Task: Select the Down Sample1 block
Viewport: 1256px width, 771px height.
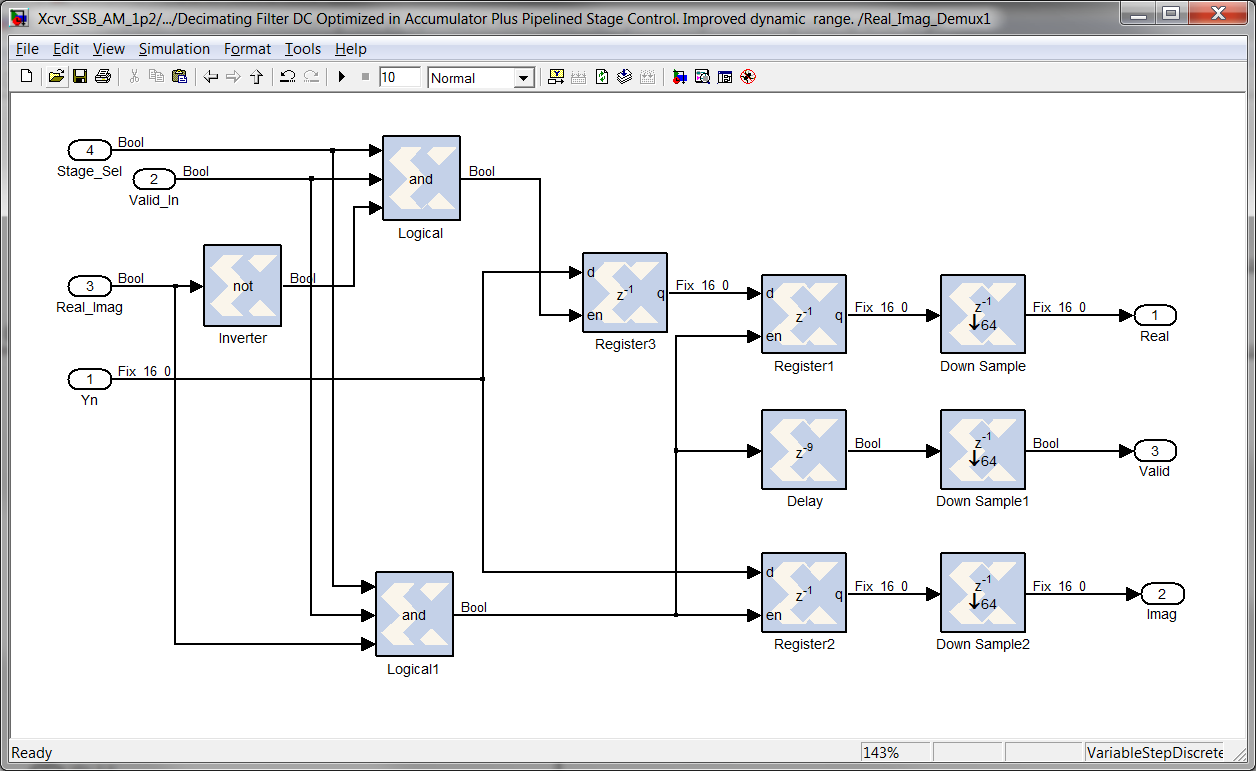Action: (983, 449)
